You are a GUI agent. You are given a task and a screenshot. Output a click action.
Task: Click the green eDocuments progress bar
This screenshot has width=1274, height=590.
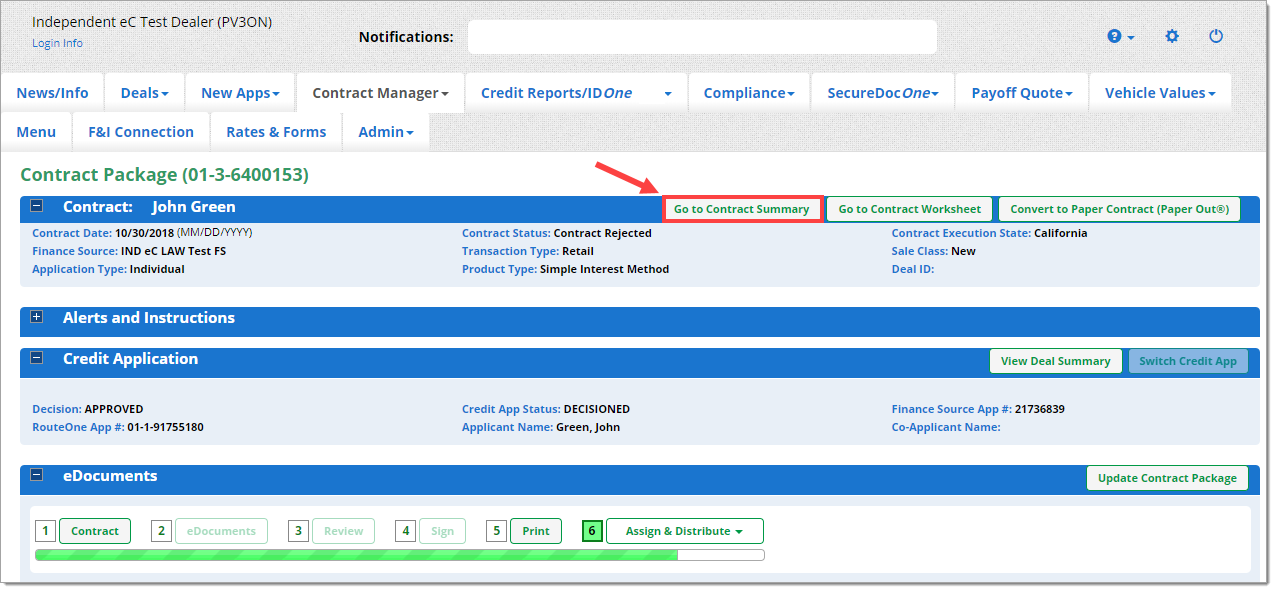[399, 554]
